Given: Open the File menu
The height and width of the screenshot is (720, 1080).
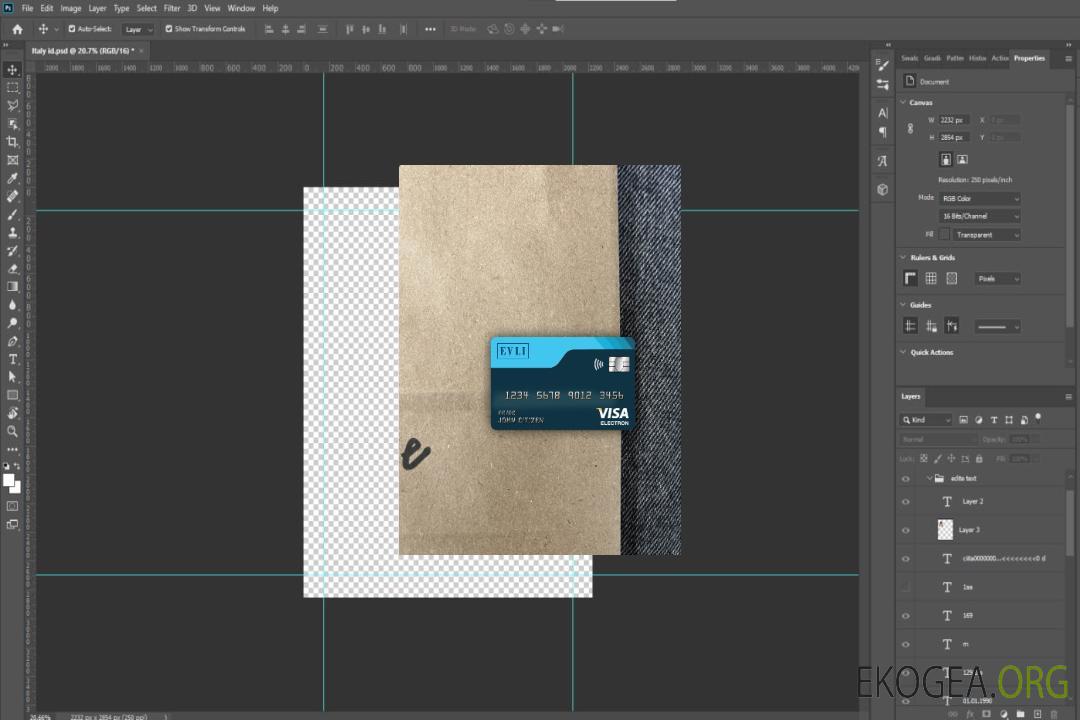Looking at the screenshot, I should (x=27, y=8).
